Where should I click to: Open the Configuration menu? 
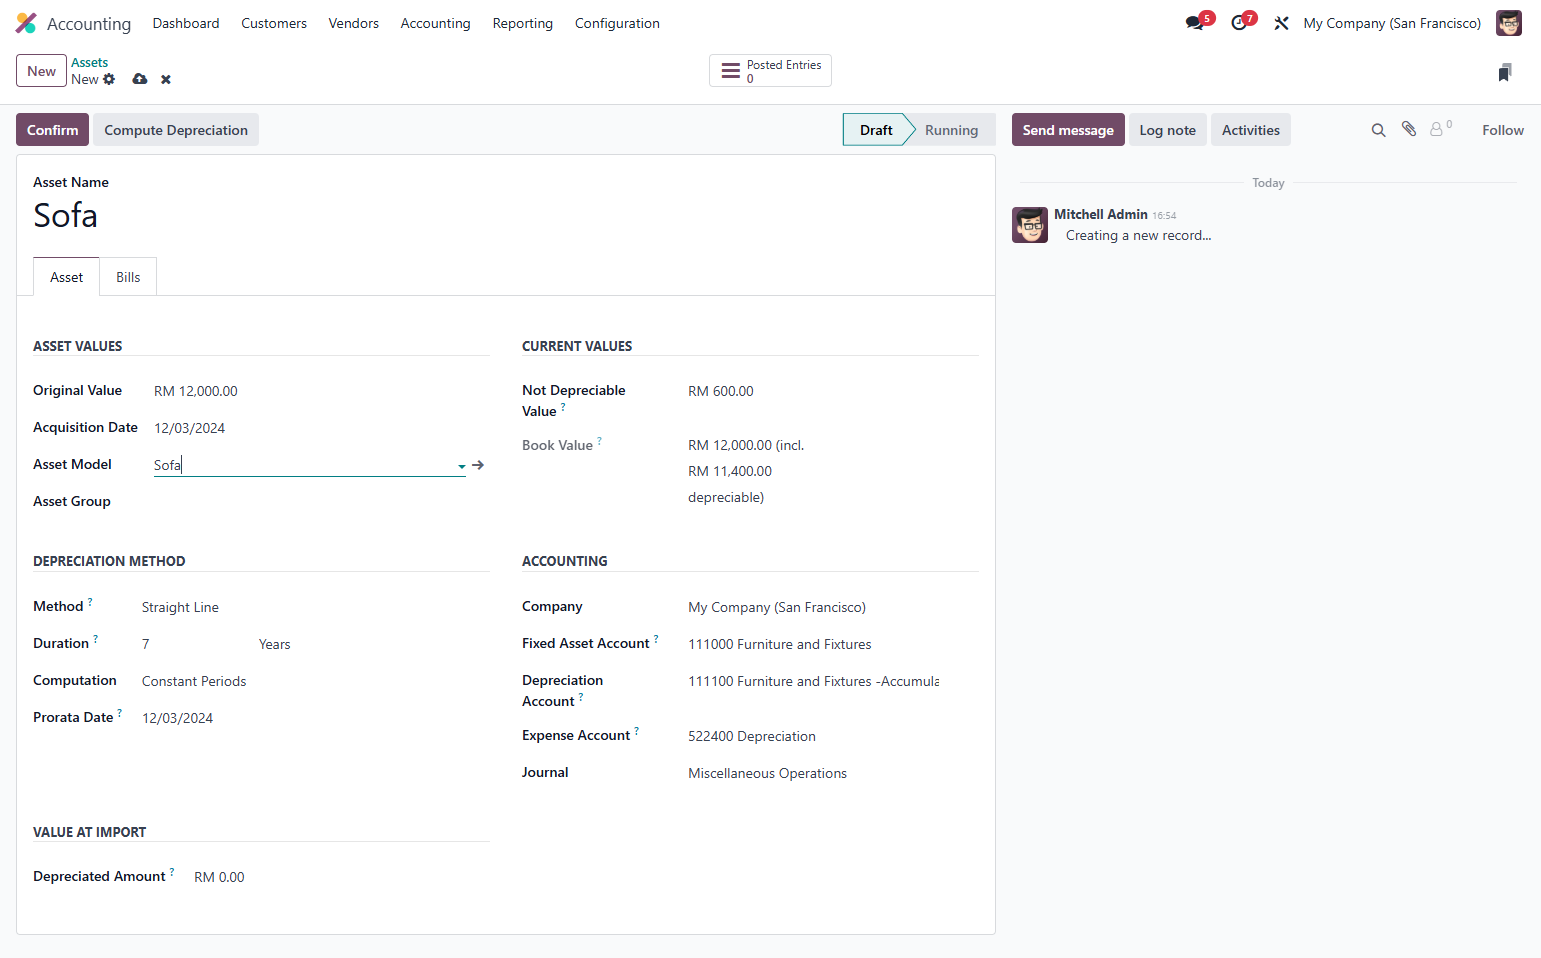(x=617, y=23)
